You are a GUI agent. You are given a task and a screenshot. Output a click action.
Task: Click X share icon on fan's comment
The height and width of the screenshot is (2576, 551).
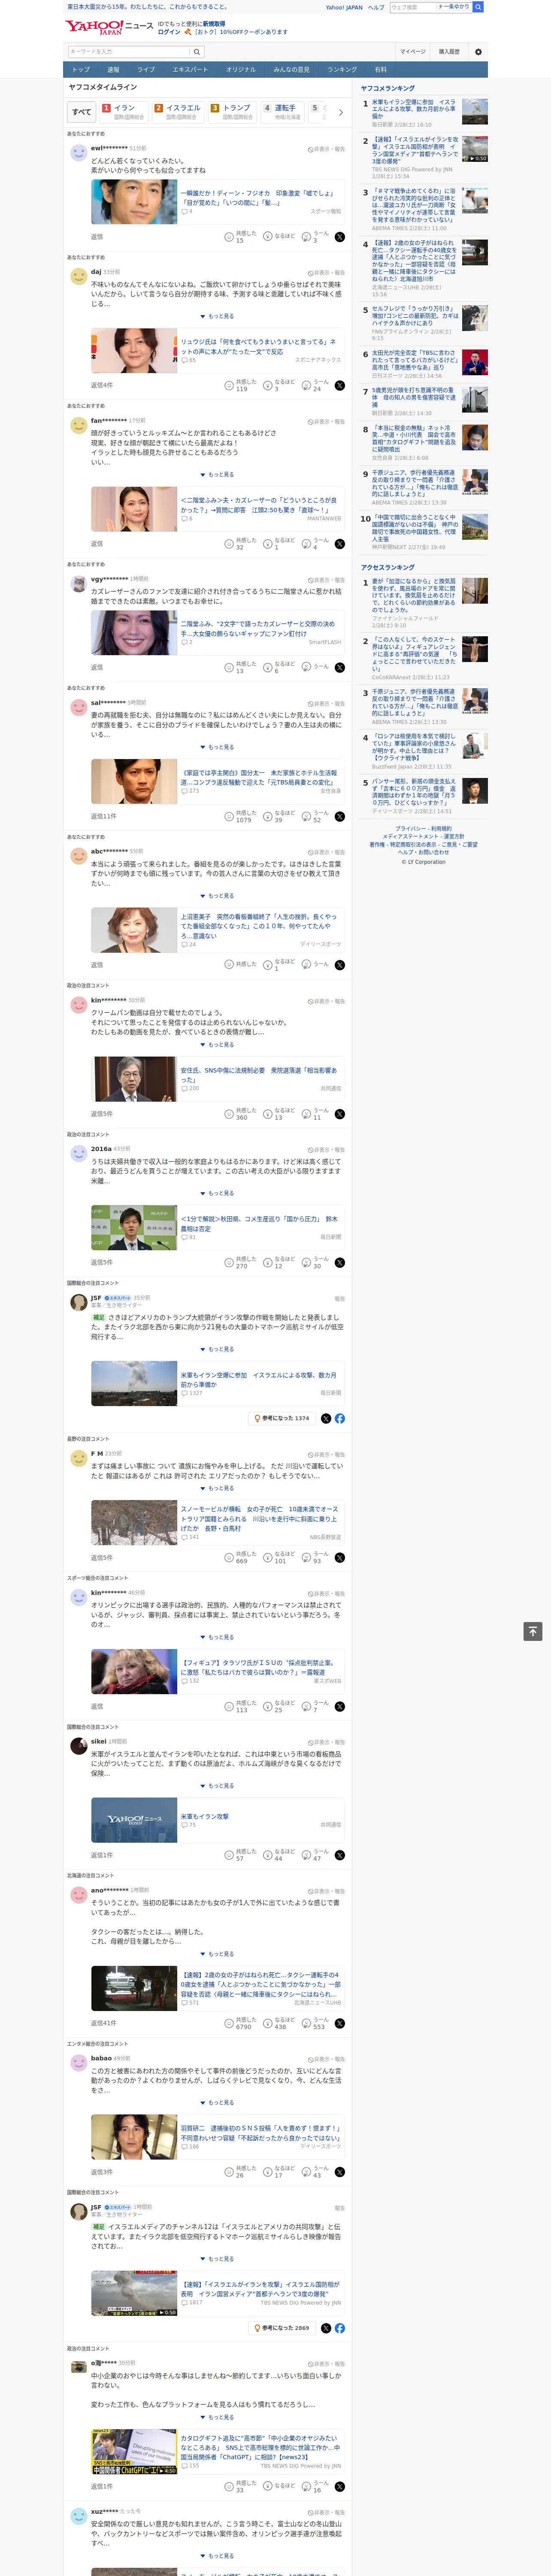point(340,544)
